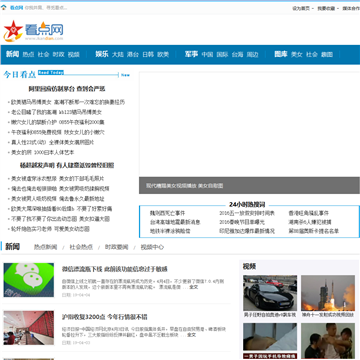Click the 看点网 star logo image
This screenshot has height=360, width=360.
[x=33, y=31]
